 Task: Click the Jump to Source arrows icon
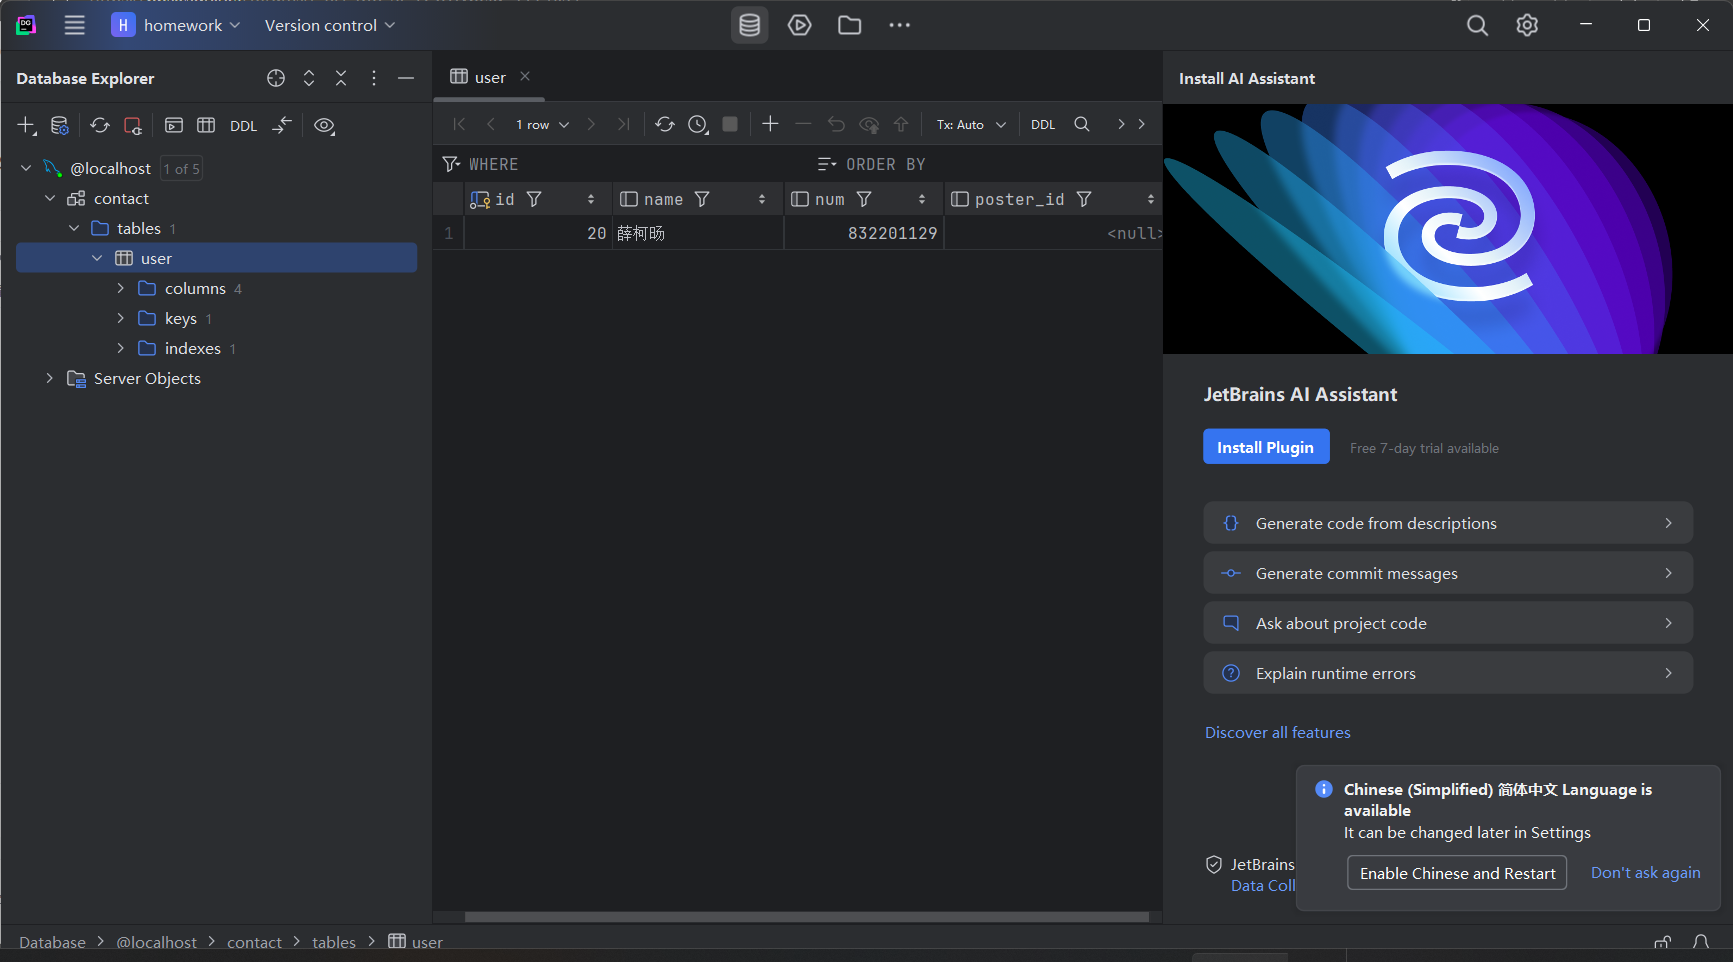(x=282, y=125)
